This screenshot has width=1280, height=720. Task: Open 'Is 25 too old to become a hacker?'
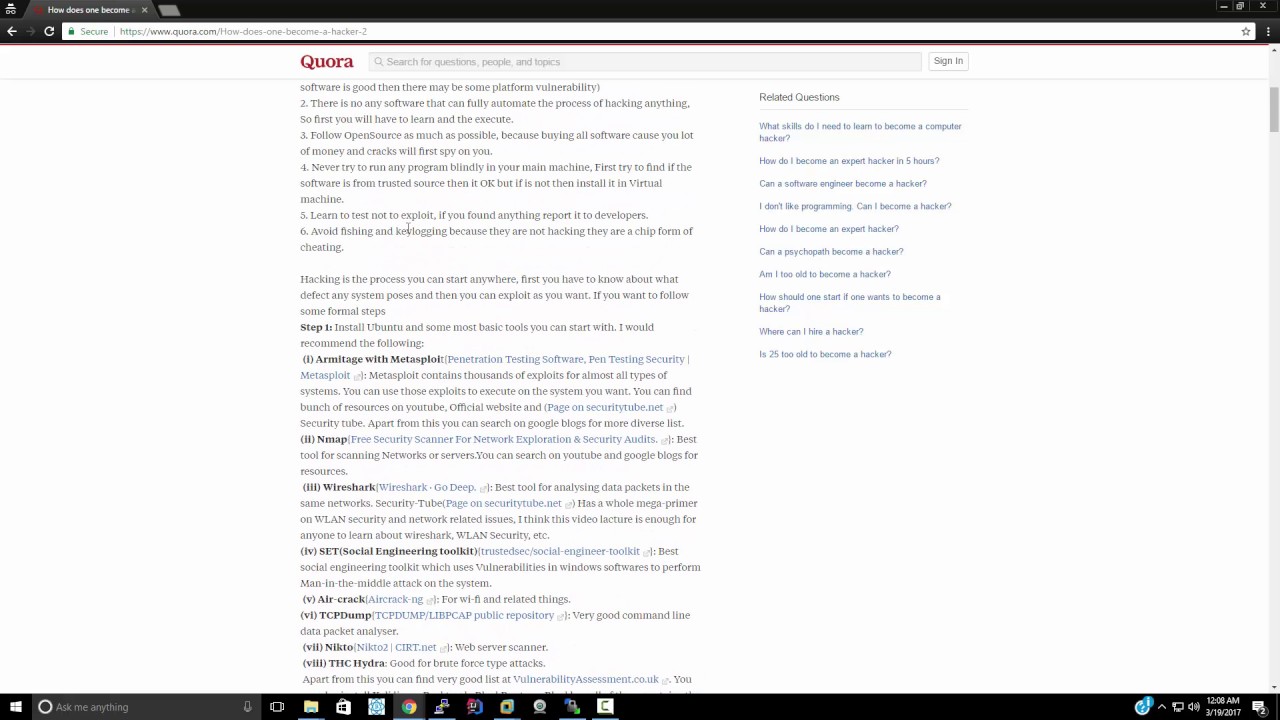click(x=825, y=354)
